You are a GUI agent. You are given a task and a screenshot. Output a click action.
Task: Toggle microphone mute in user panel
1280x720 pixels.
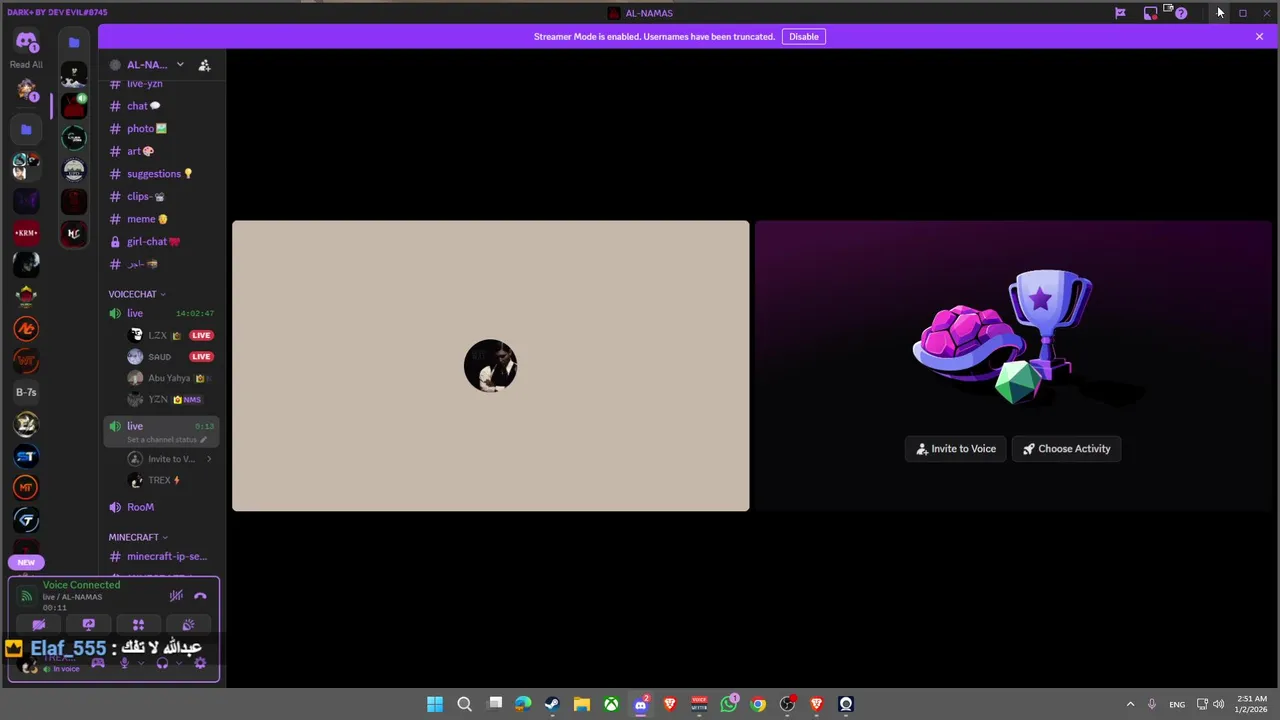pos(124,663)
